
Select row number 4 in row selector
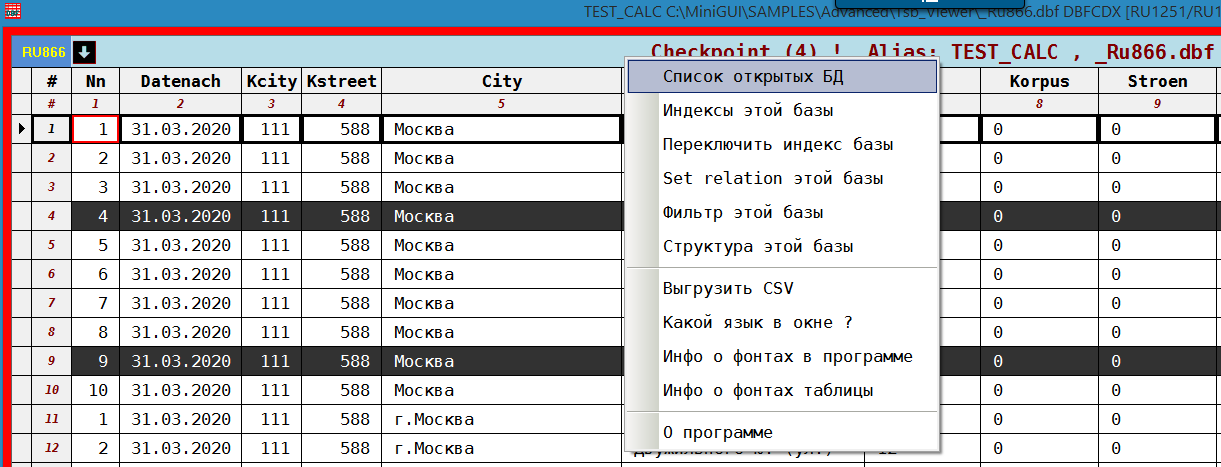coord(52,215)
